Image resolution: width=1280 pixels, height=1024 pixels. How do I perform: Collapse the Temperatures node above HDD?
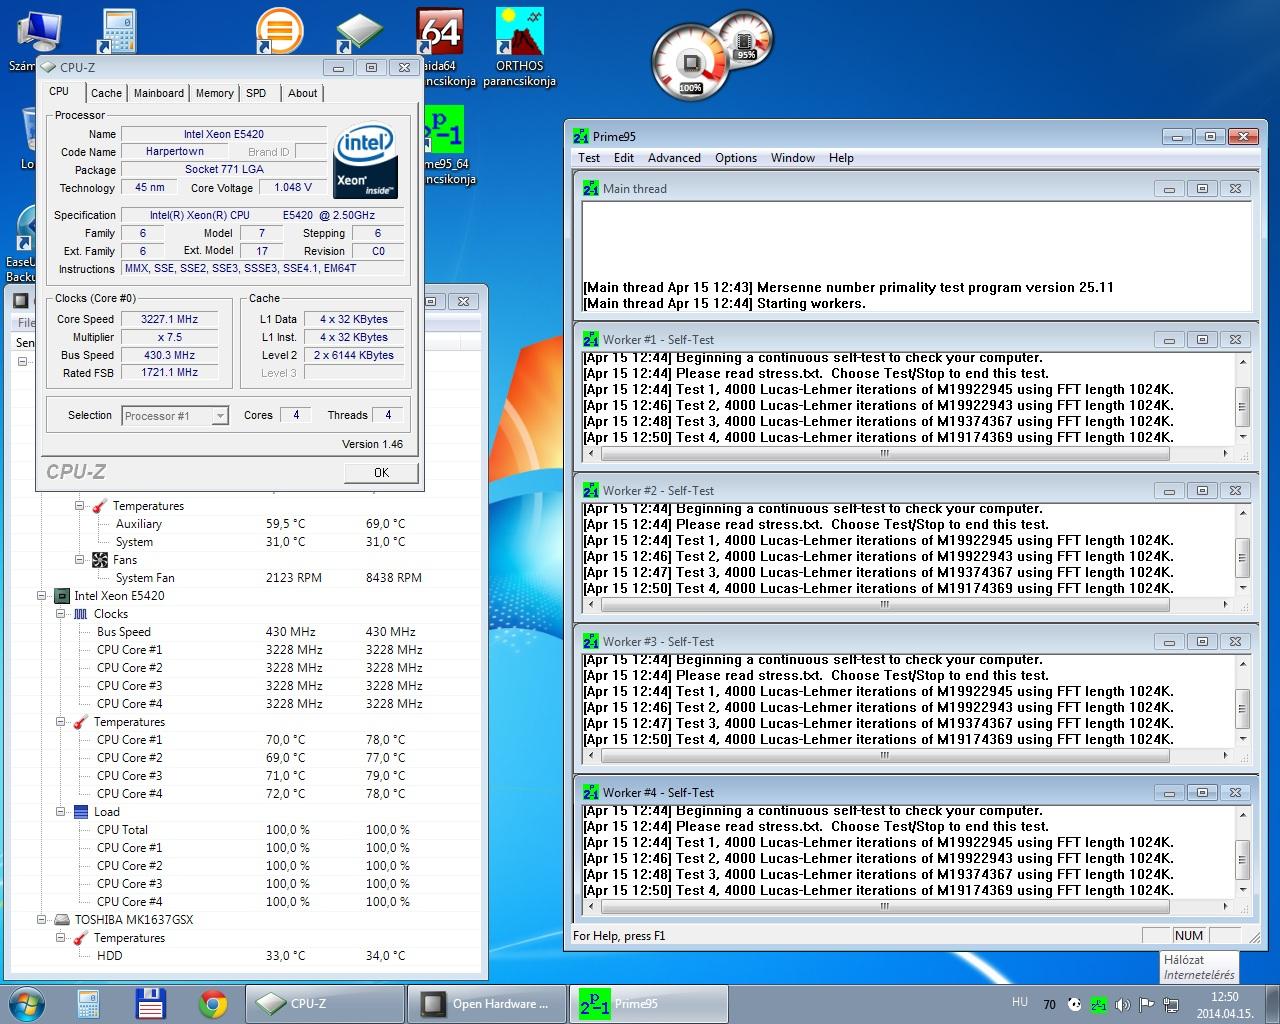[61, 938]
